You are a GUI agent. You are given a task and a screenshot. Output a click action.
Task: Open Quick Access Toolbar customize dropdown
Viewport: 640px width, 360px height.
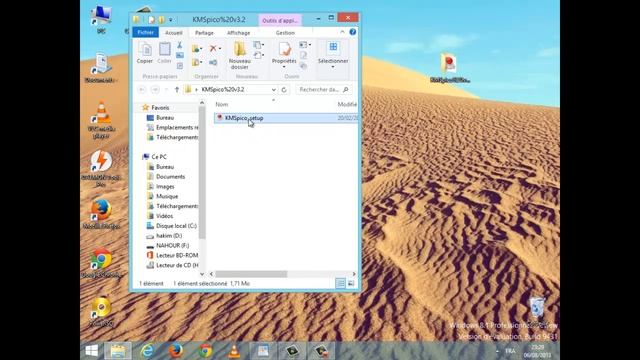[x=171, y=20]
